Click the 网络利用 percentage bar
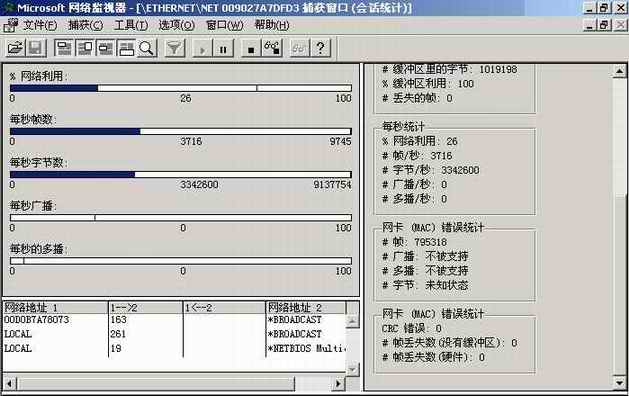The image size is (629, 396). point(181,88)
